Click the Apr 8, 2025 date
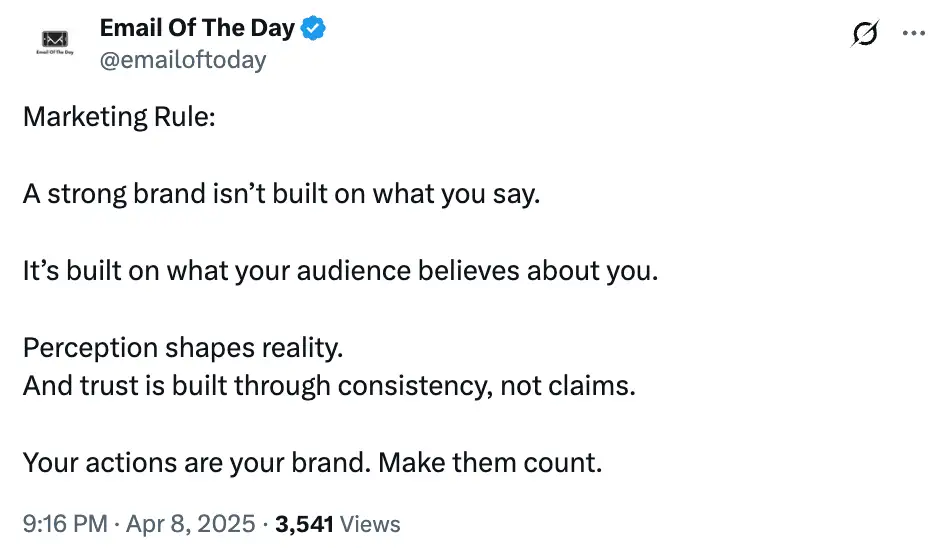Image resolution: width=940 pixels, height=554 pixels. tap(191, 524)
